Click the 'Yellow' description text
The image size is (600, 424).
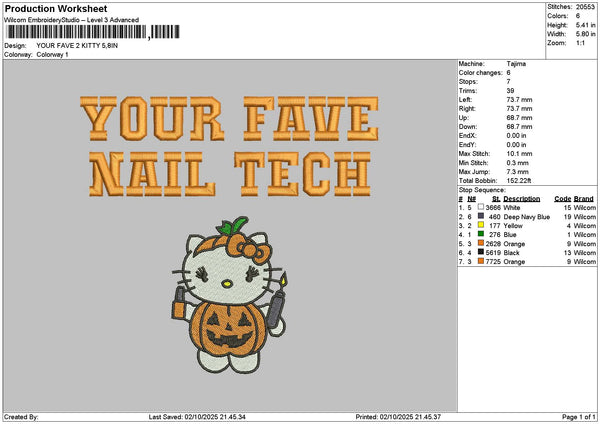tap(513, 225)
